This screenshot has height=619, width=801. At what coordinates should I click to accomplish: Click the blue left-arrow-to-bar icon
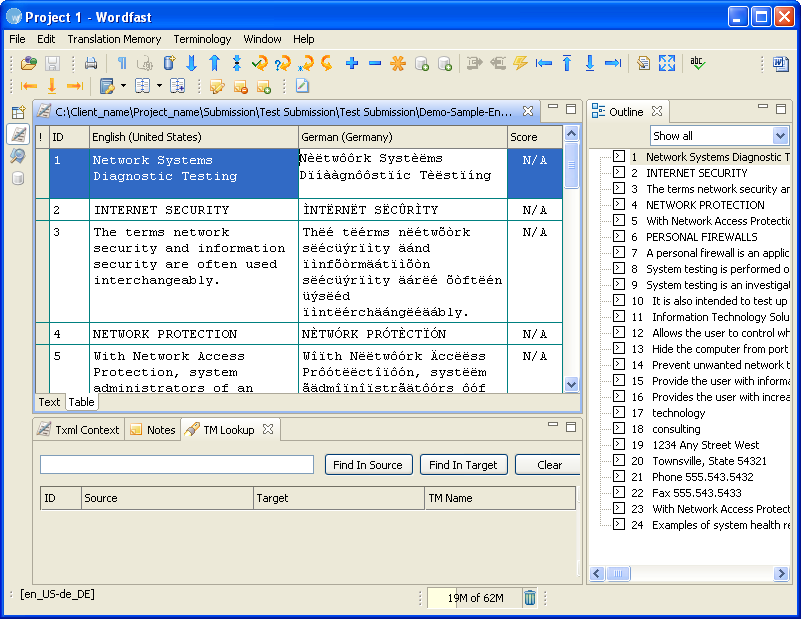click(544, 63)
